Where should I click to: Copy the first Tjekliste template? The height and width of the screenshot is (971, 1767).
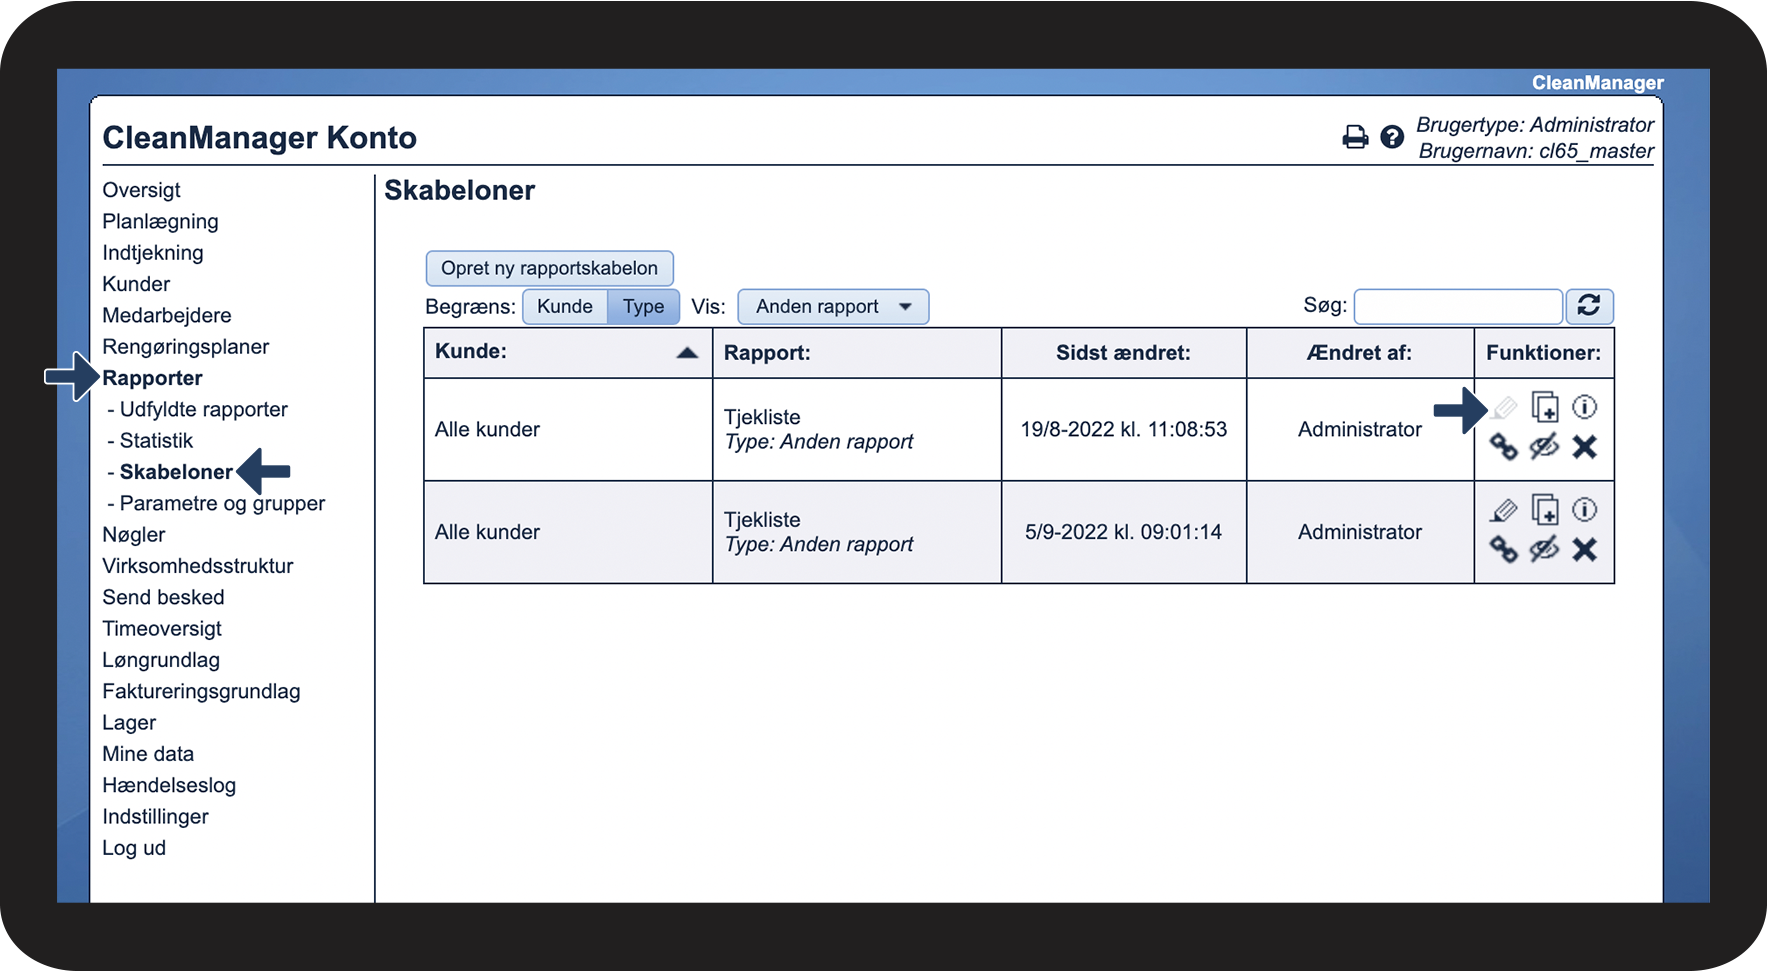click(x=1545, y=407)
